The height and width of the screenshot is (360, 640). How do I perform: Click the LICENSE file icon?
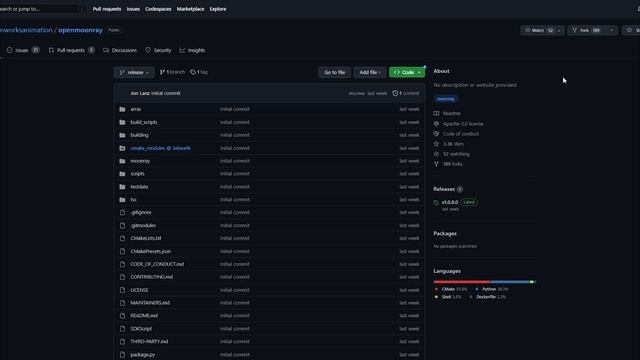pyautogui.click(x=122, y=290)
